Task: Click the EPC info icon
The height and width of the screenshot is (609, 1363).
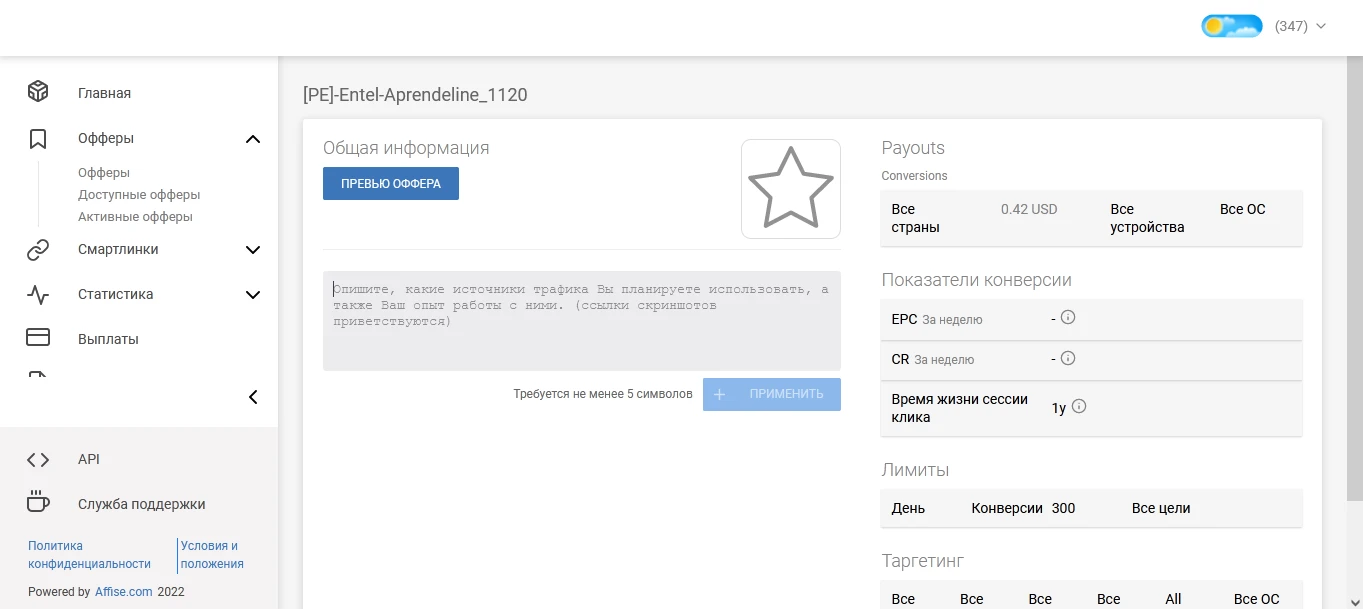Action: [1068, 318]
